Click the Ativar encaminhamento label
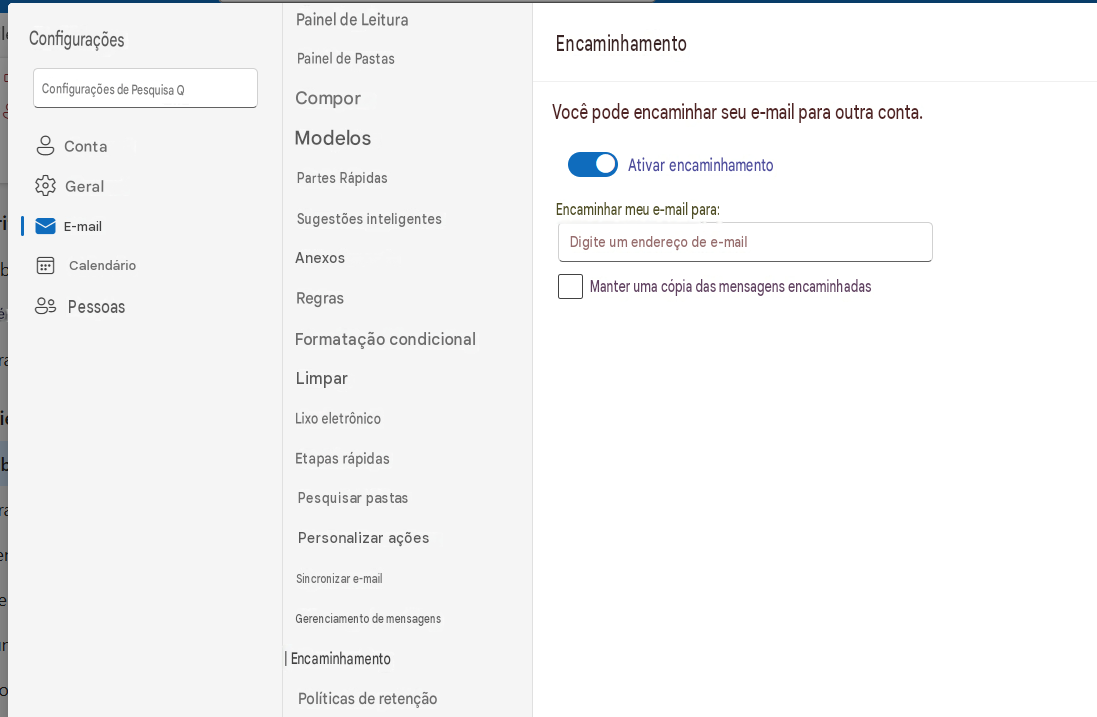The height and width of the screenshot is (717, 1097). (x=700, y=165)
